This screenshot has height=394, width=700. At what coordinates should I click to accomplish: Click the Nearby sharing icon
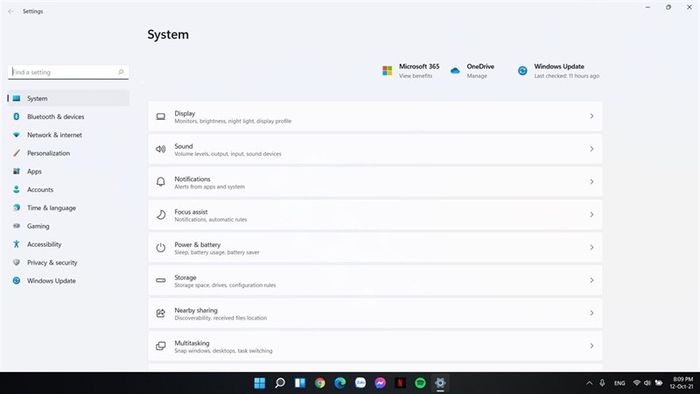coord(161,313)
